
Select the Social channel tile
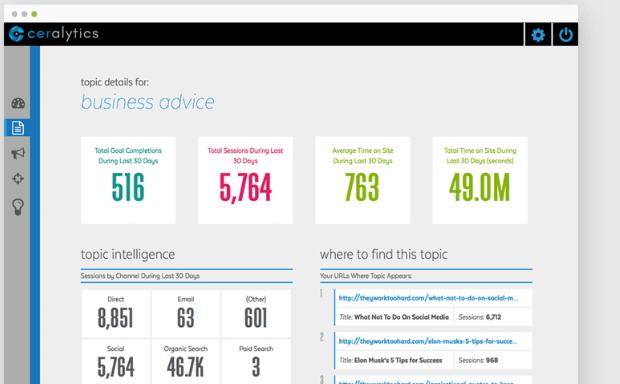(x=115, y=361)
